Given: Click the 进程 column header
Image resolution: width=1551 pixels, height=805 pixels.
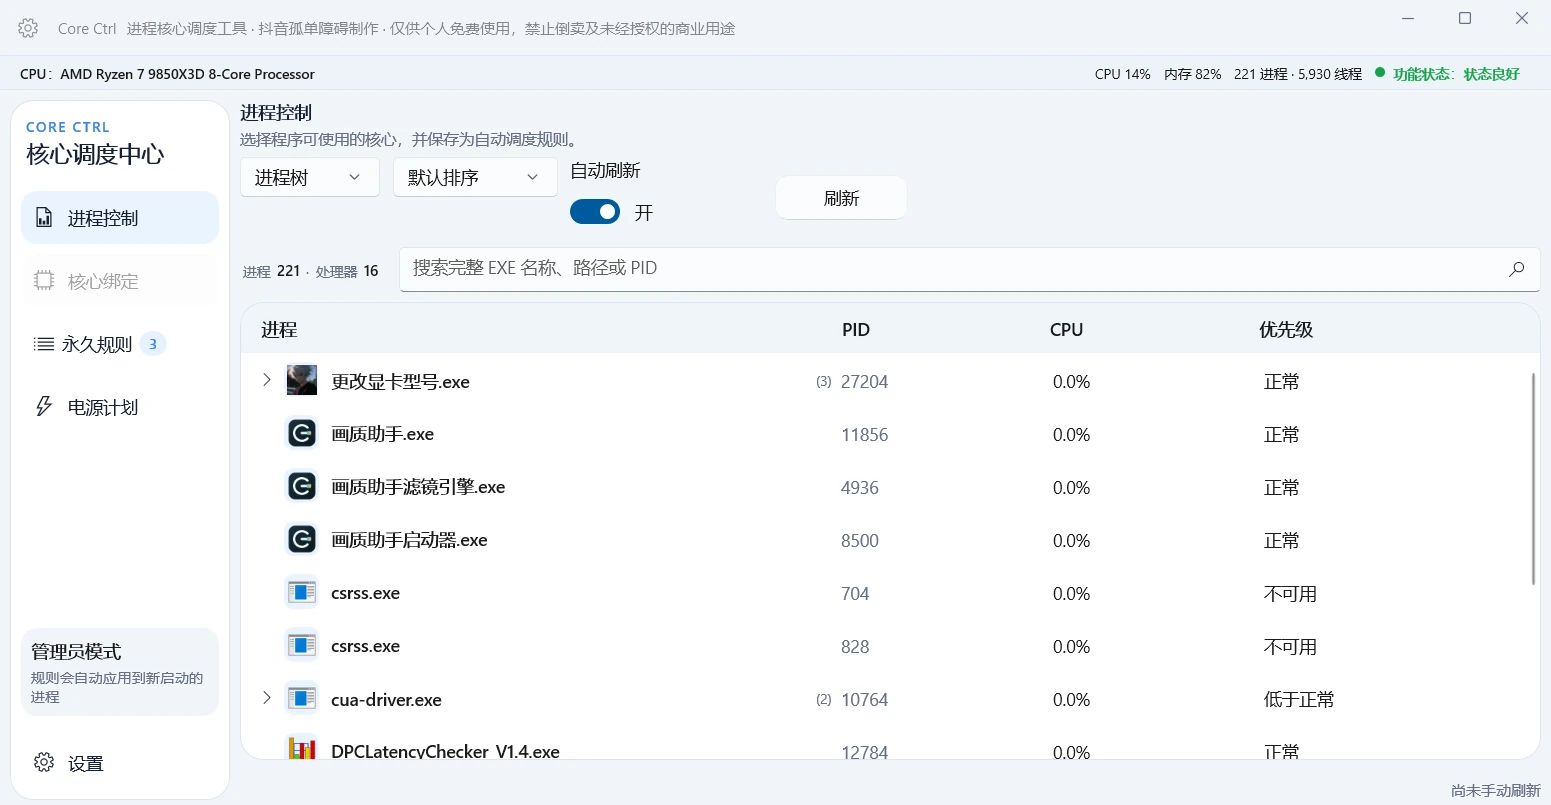Looking at the screenshot, I should (279, 330).
